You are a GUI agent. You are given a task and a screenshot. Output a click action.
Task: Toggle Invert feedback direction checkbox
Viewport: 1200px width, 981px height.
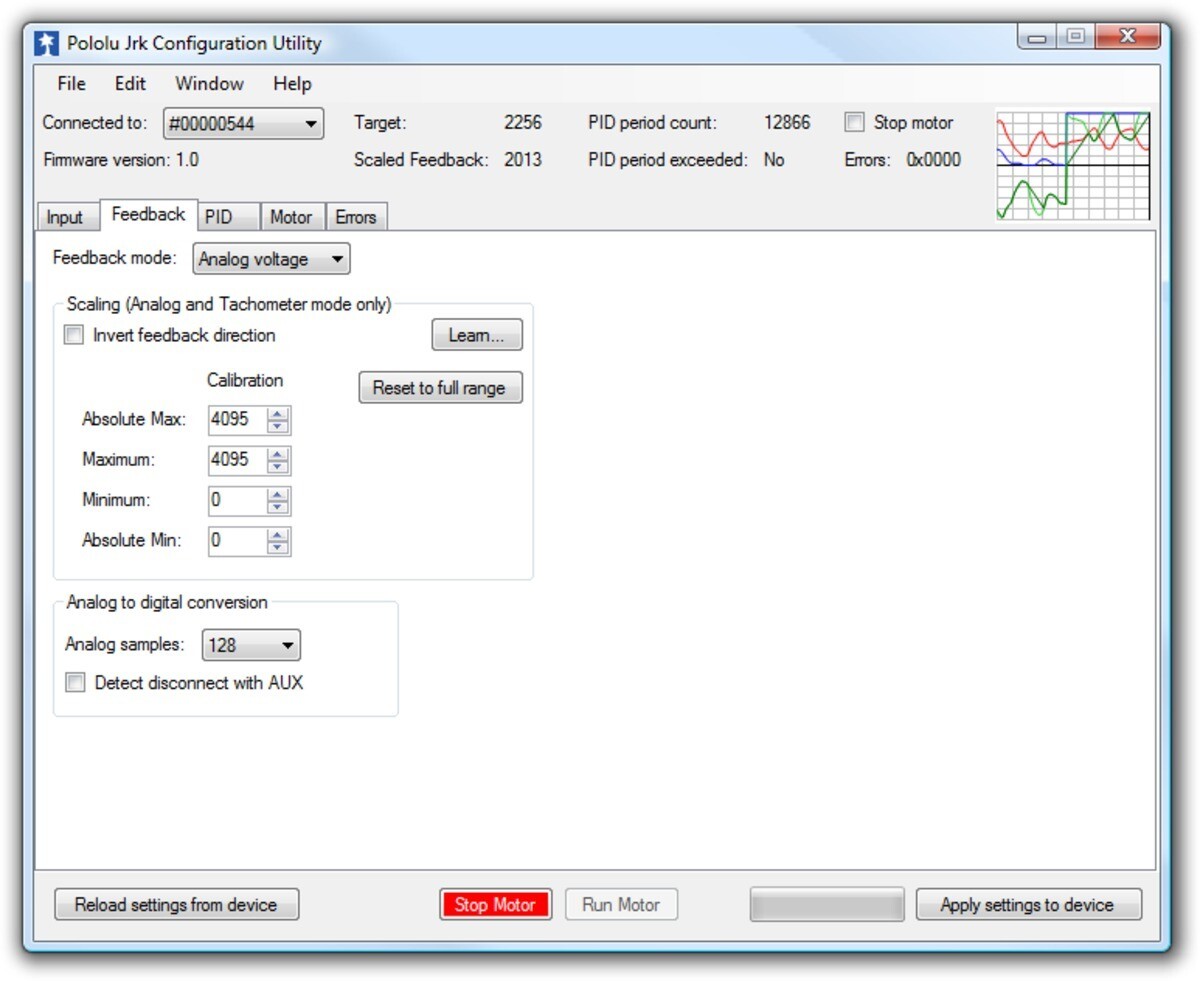coord(74,335)
